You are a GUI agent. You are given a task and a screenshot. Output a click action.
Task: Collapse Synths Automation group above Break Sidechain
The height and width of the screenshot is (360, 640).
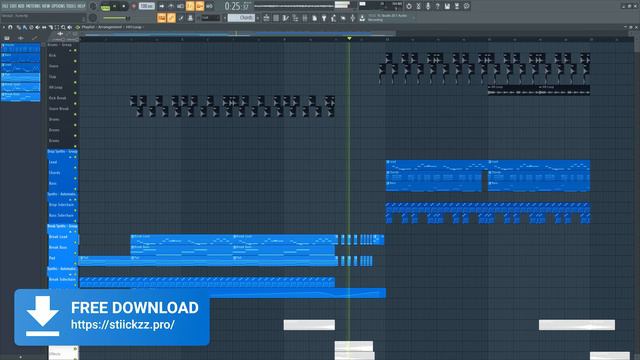pos(70,274)
